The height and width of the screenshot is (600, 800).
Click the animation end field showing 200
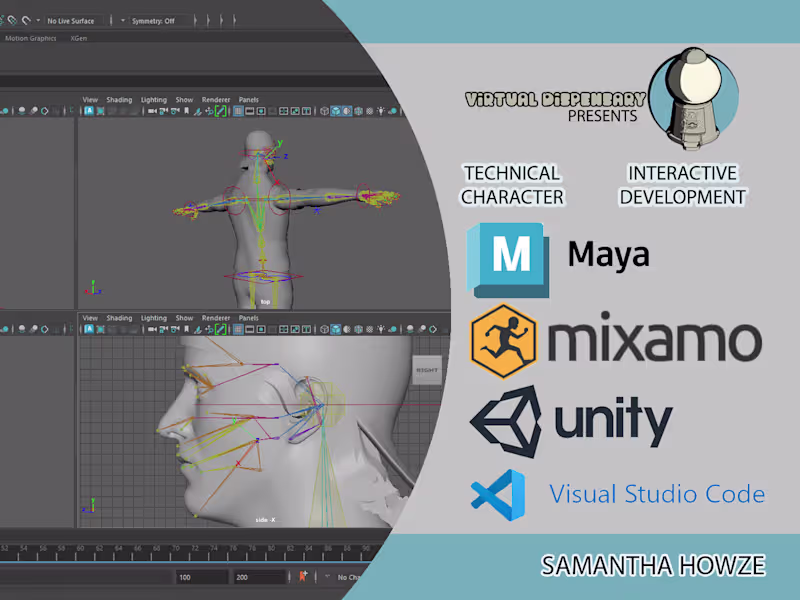(259, 577)
